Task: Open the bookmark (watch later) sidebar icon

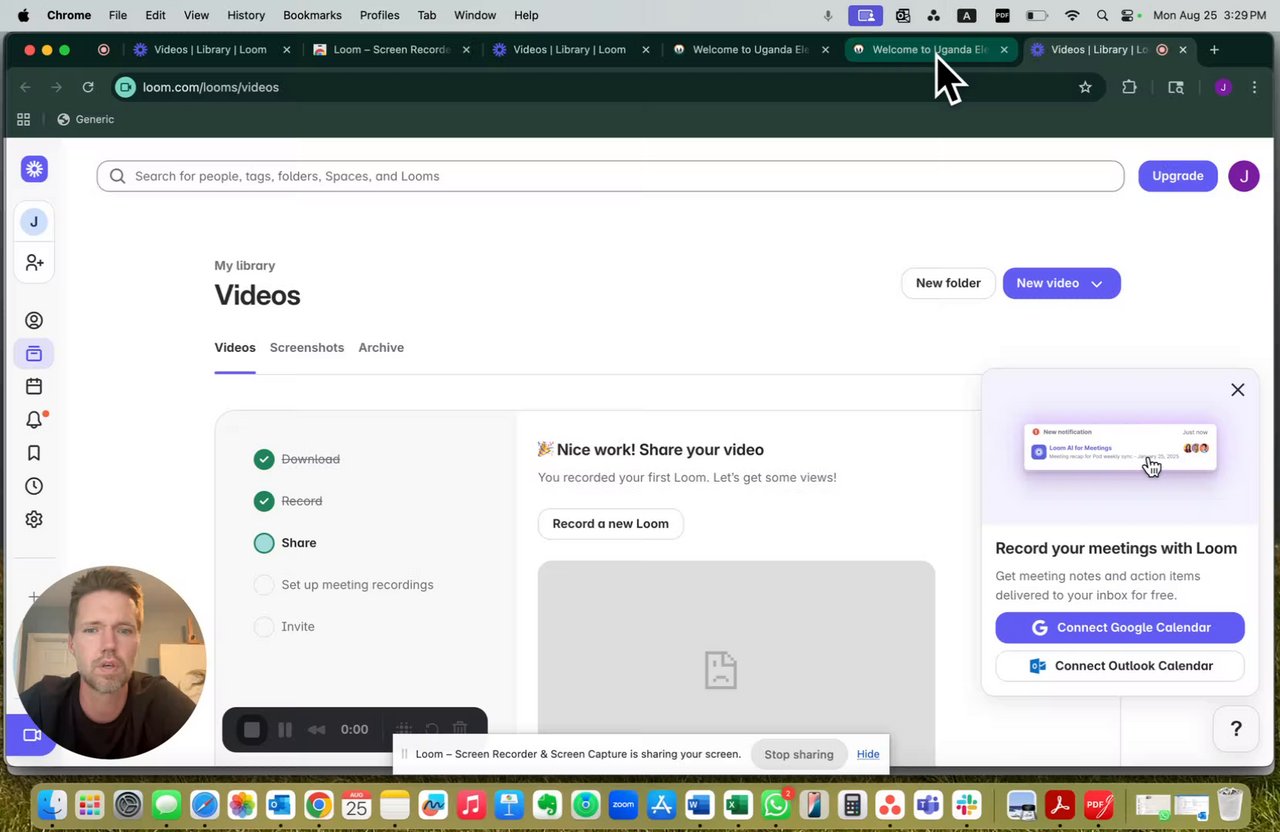Action: point(34,453)
